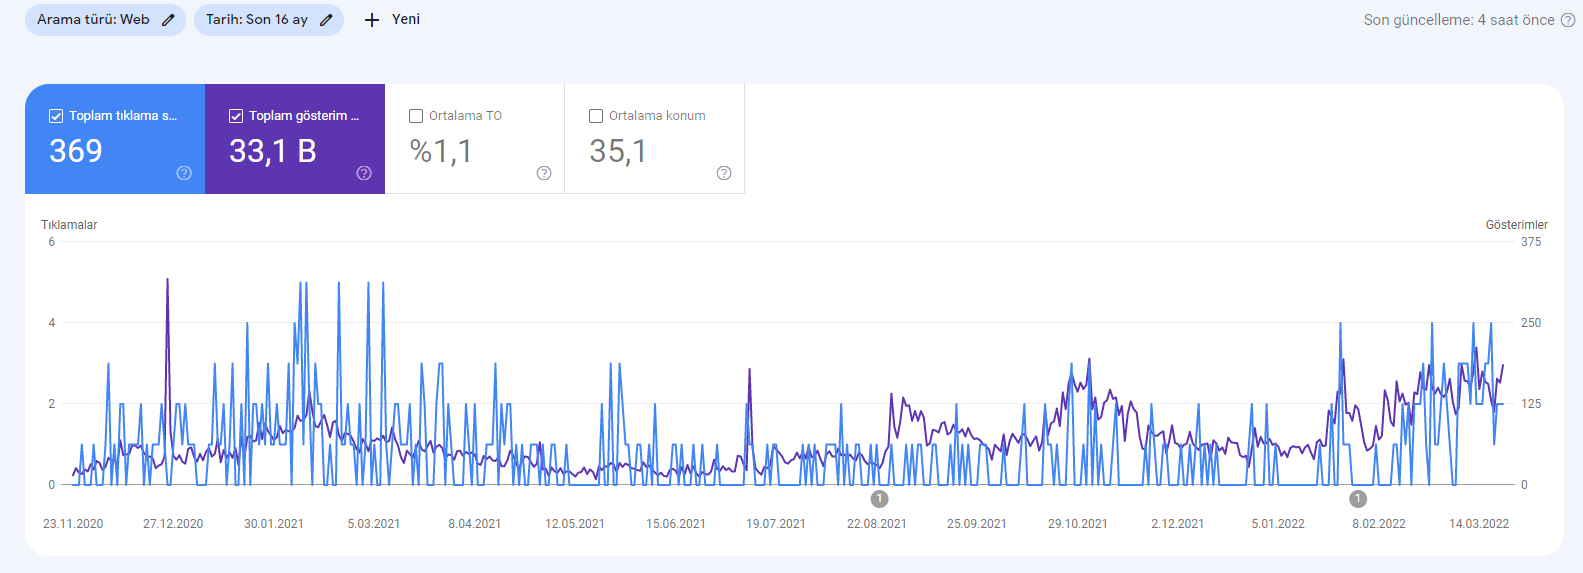The image size is (1583, 573).
Task: Edit the 'Tarih: Son 16 ay' pencil icon
Action: coord(326,20)
